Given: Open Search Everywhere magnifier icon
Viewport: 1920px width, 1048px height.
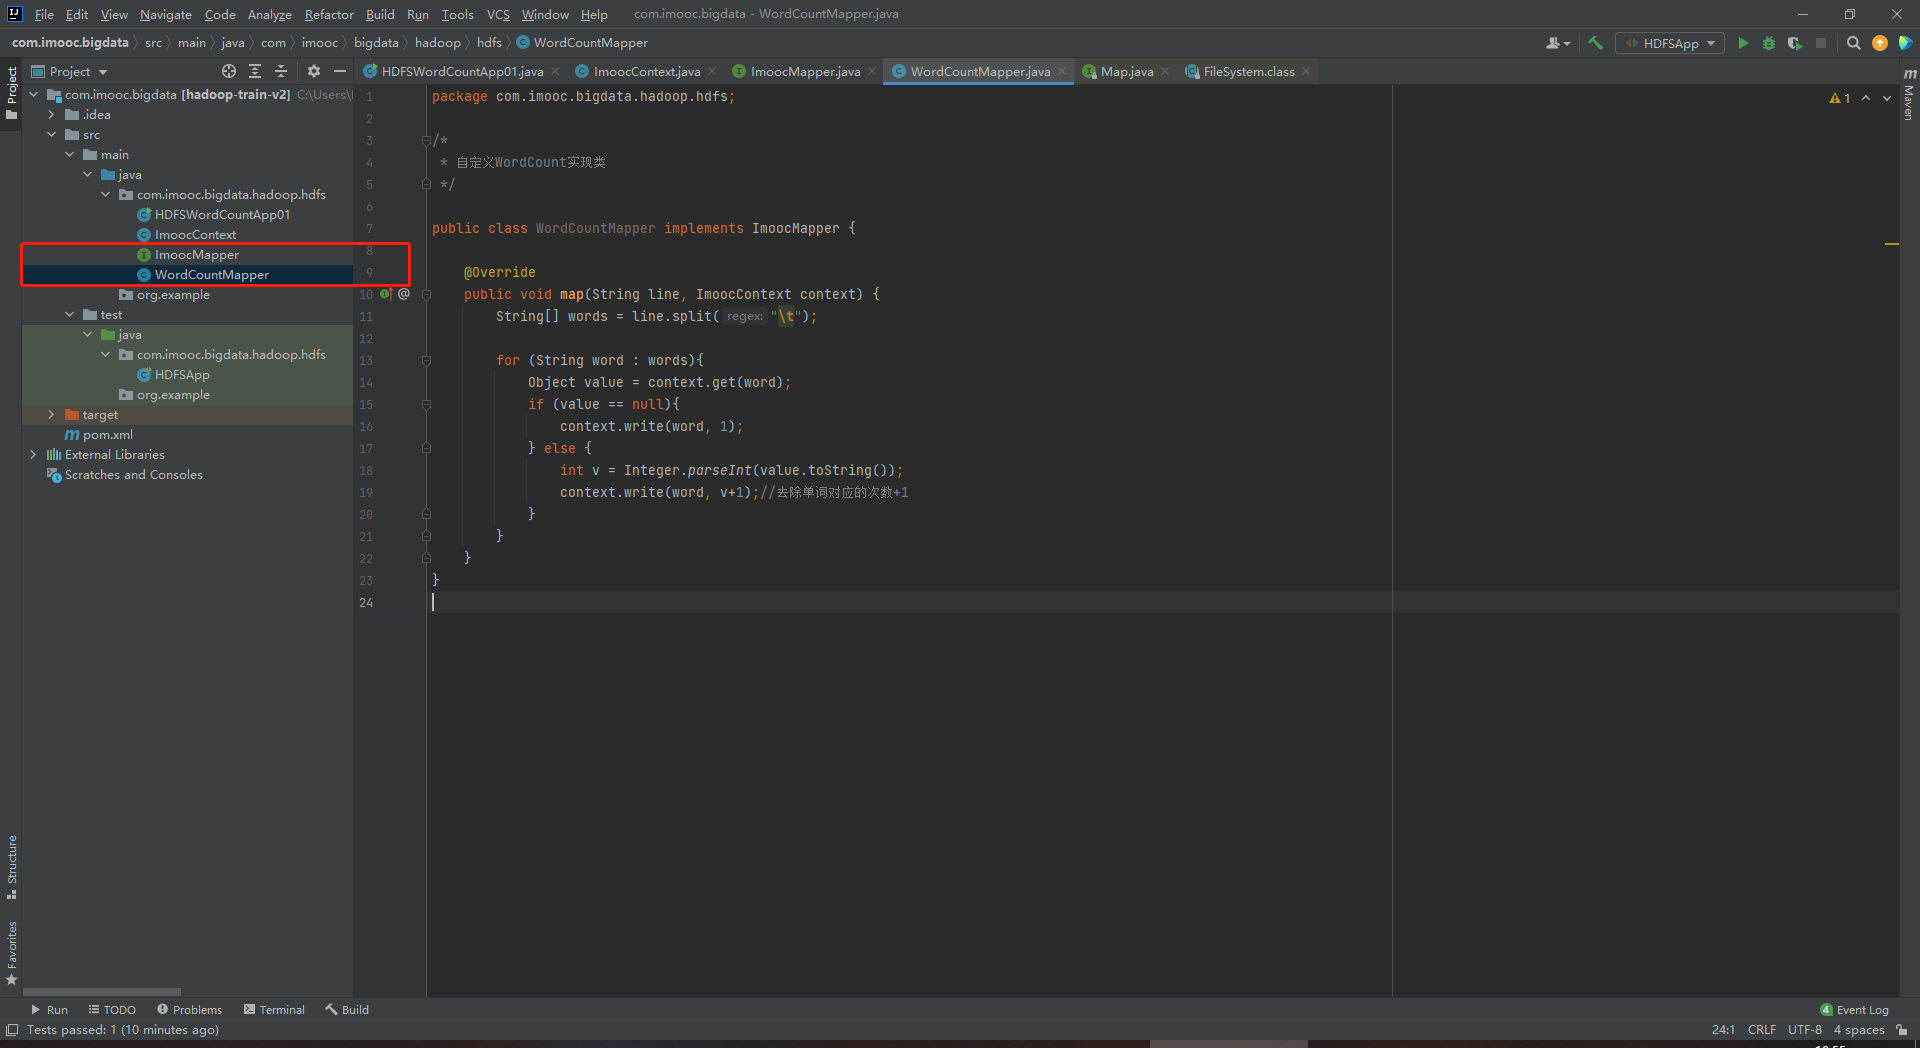Looking at the screenshot, I should pyautogui.click(x=1853, y=43).
